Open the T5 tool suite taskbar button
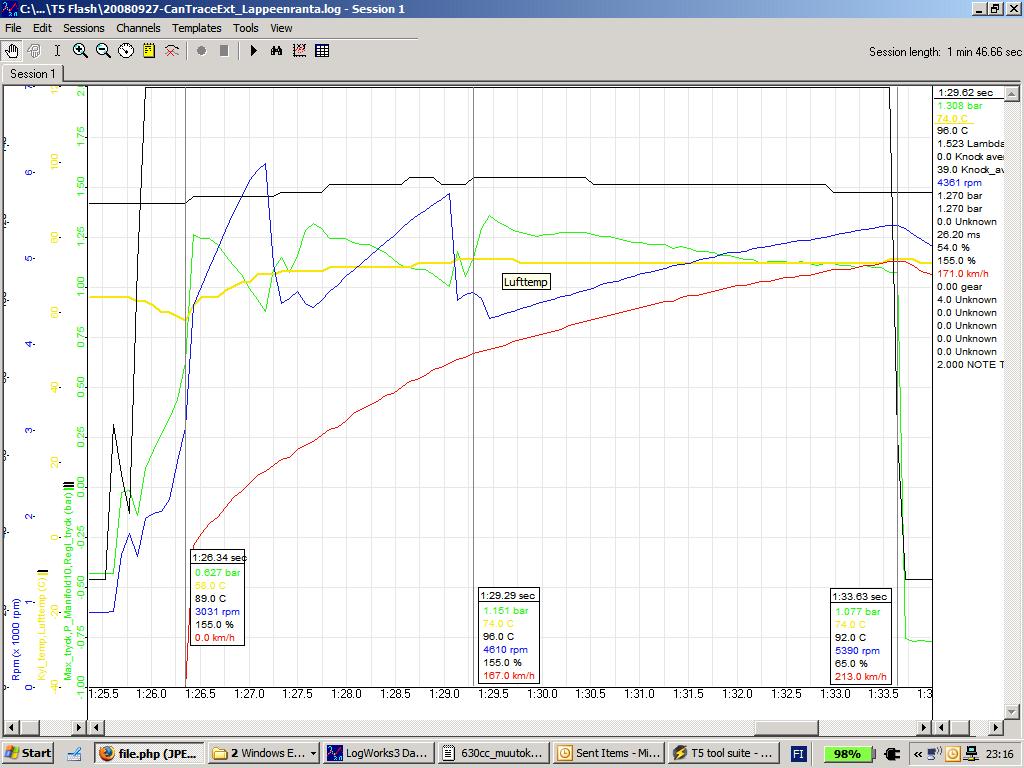The image size is (1024, 768). click(724, 754)
